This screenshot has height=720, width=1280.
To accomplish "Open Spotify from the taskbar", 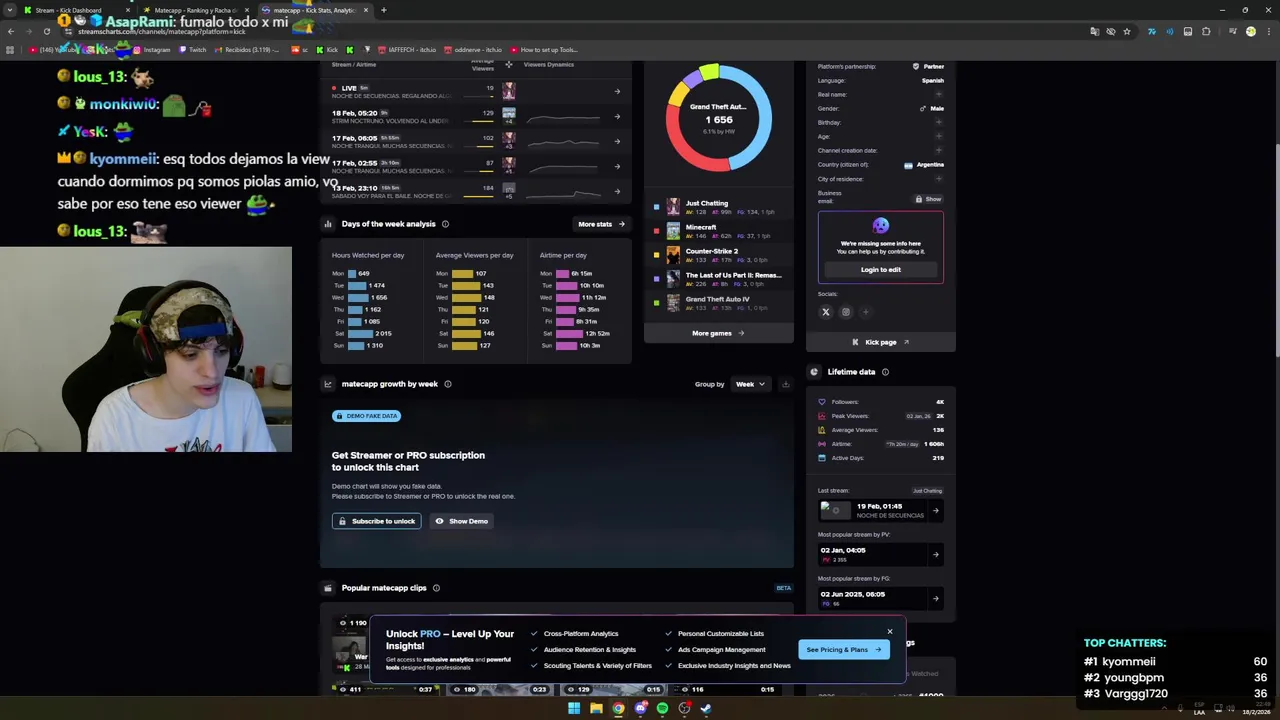I will click(x=662, y=708).
